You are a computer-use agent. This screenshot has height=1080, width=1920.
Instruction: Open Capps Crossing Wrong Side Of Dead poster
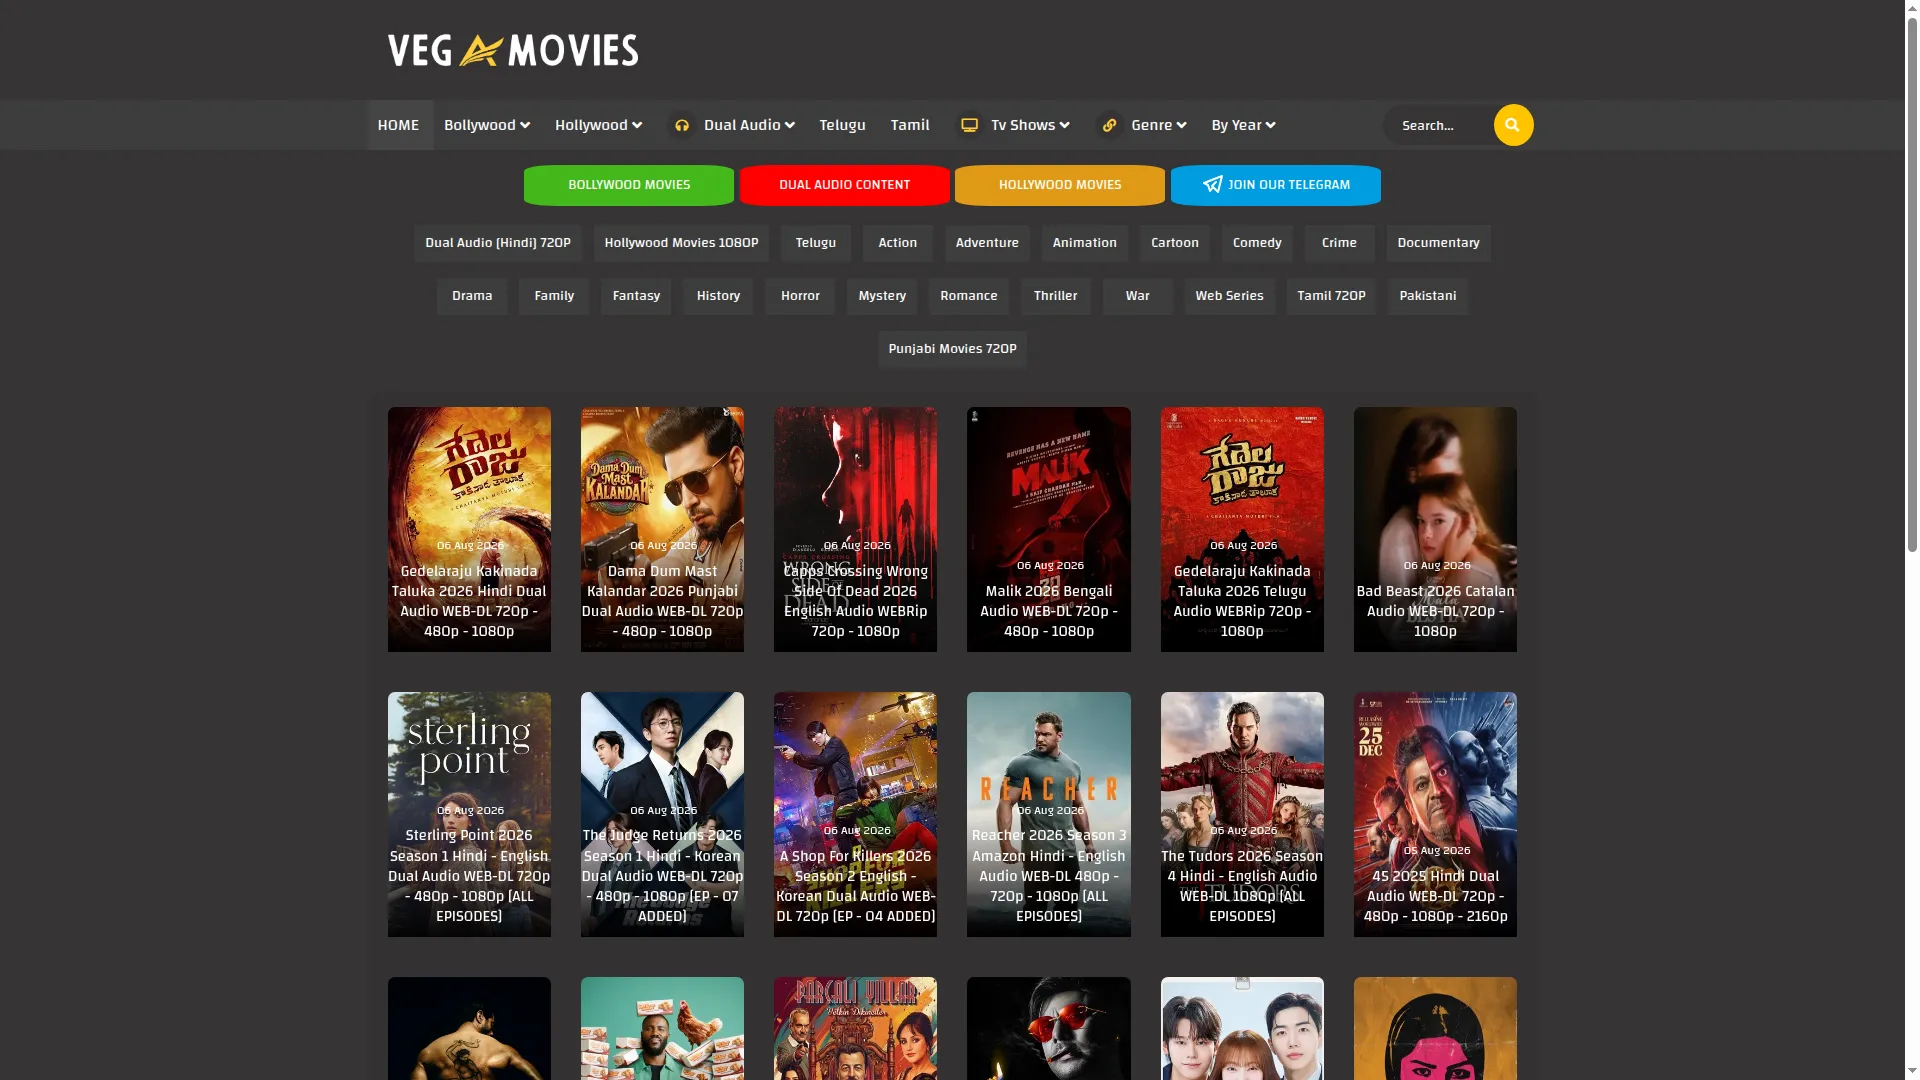coord(855,529)
